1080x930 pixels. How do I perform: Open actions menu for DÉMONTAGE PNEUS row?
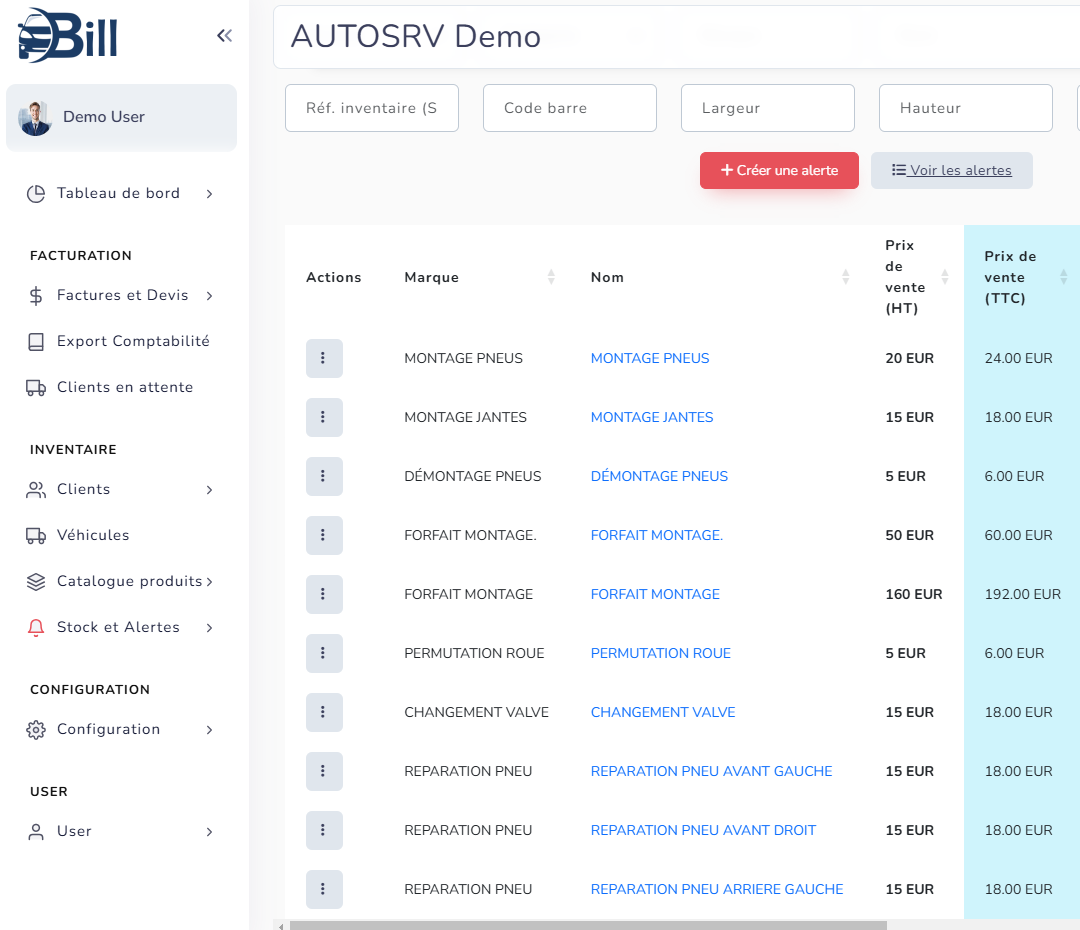(x=324, y=476)
